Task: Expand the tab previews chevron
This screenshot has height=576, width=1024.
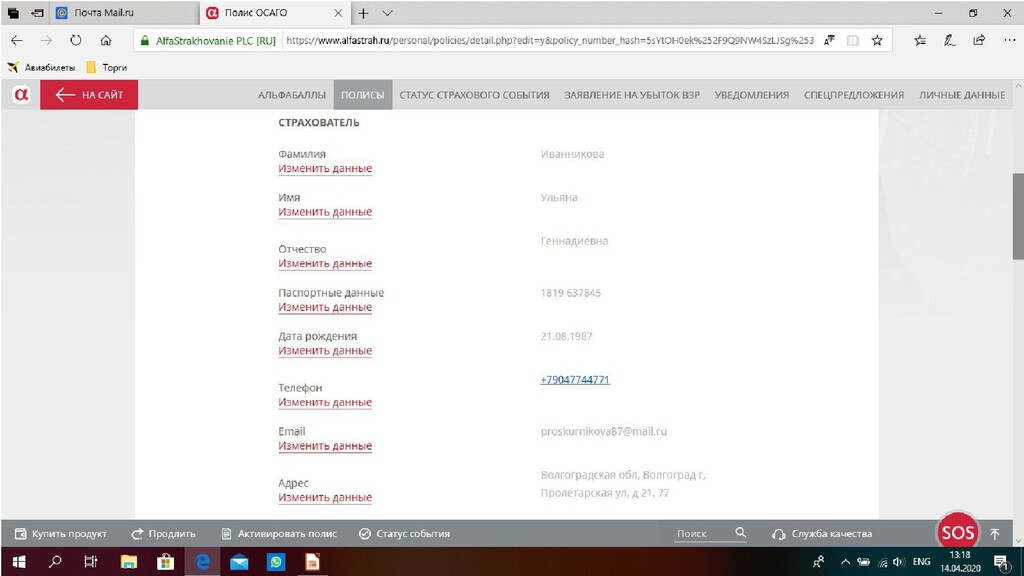Action: tap(387, 13)
